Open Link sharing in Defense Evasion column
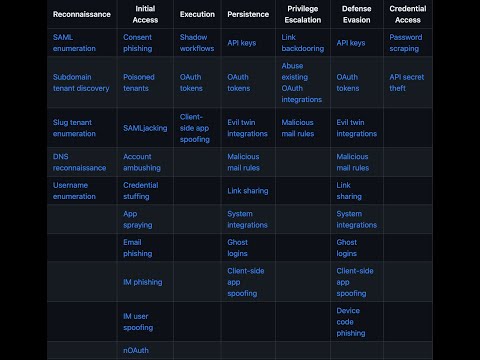Screen dimensions: 480x360 [x=349, y=191]
